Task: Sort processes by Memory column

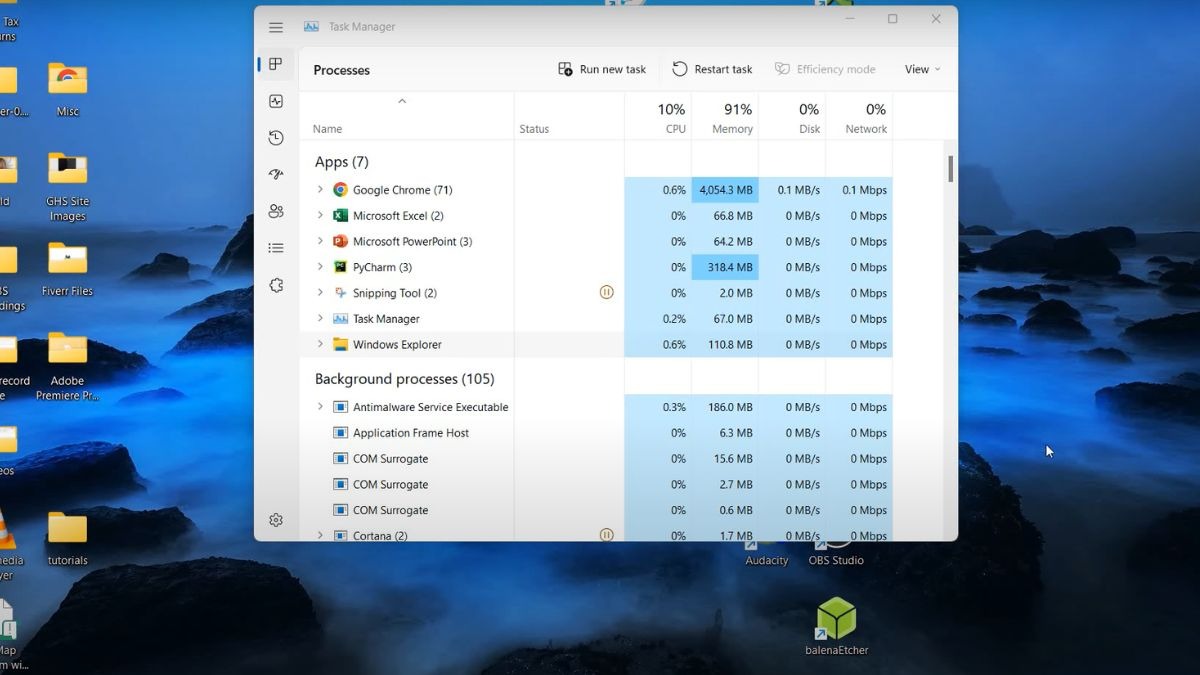Action: point(725,117)
